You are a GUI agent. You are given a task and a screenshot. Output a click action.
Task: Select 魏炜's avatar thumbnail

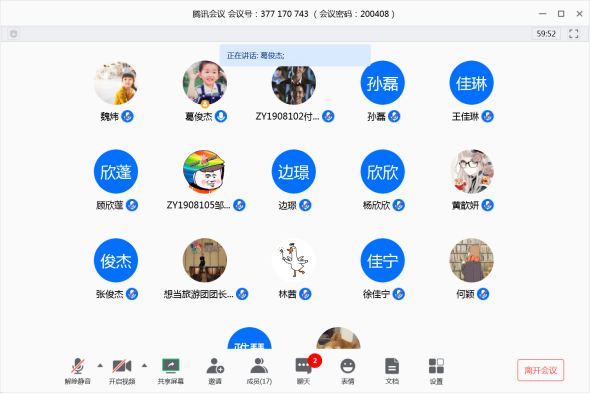click(116, 83)
